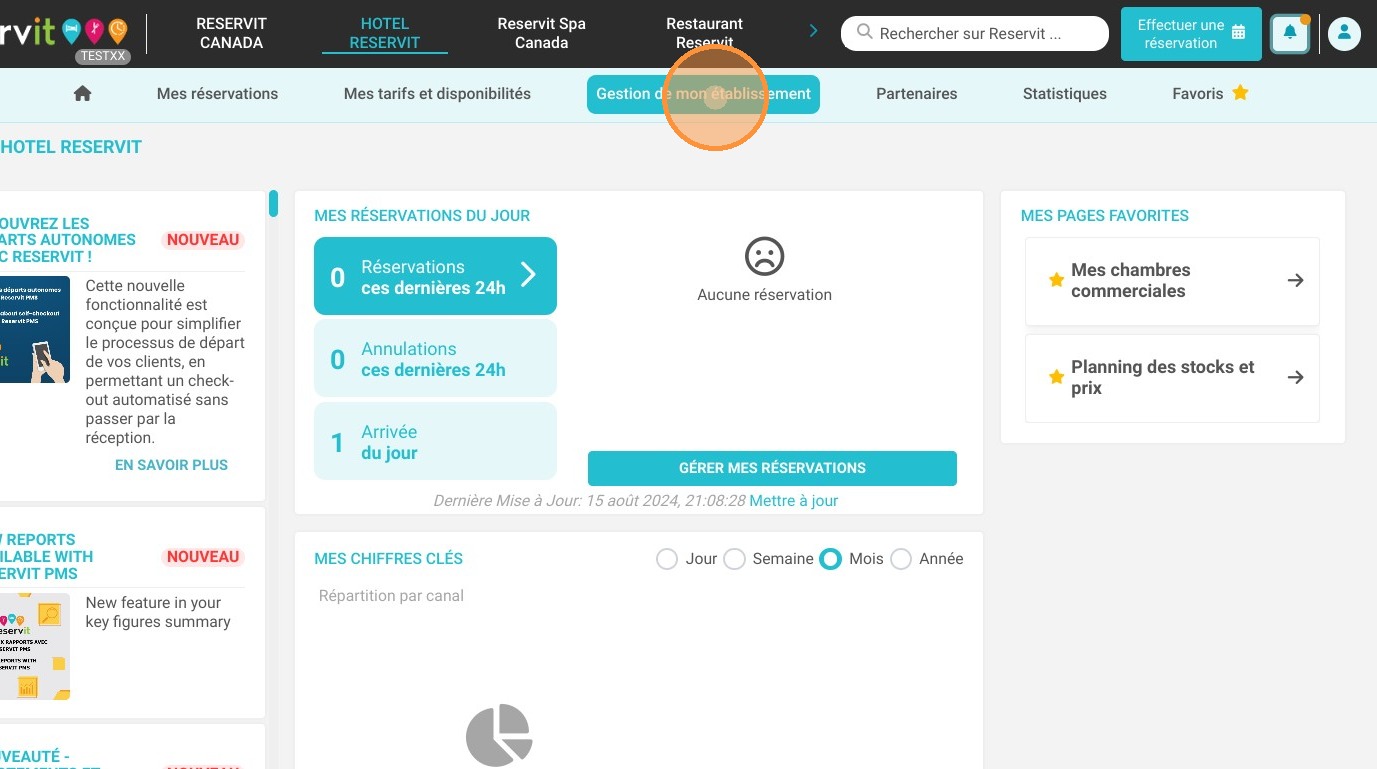Image resolution: width=1377 pixels, height=769 pixels.
Task: Open the user profile icon
Action: click(1344, 34)
